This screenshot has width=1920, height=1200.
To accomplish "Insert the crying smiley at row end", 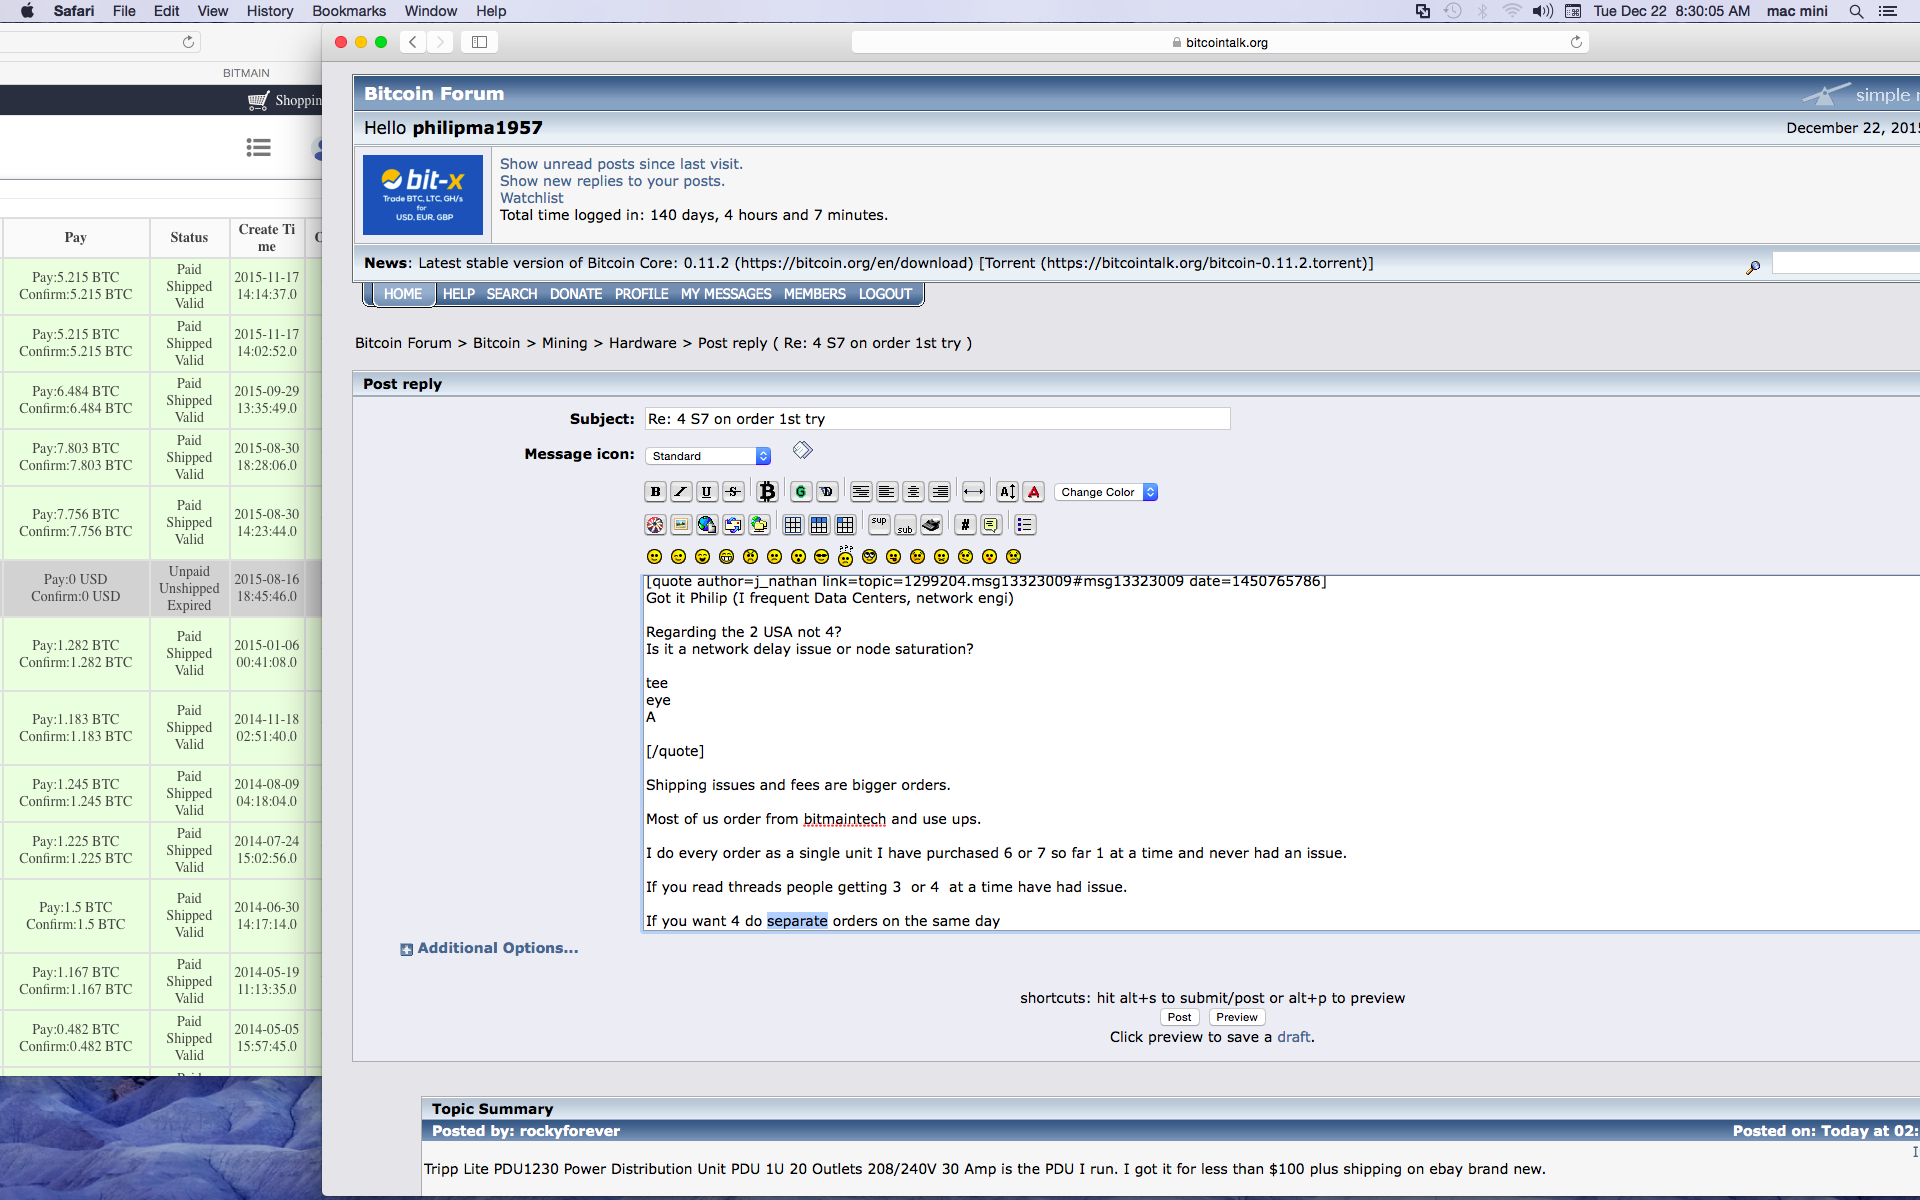I will coord(1014,556).
